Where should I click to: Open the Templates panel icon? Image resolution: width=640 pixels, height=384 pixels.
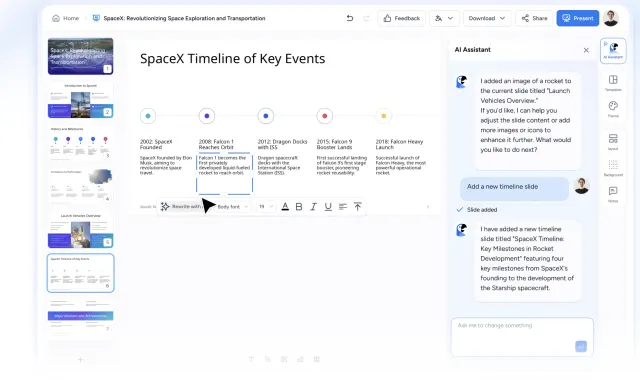[613, 83]
